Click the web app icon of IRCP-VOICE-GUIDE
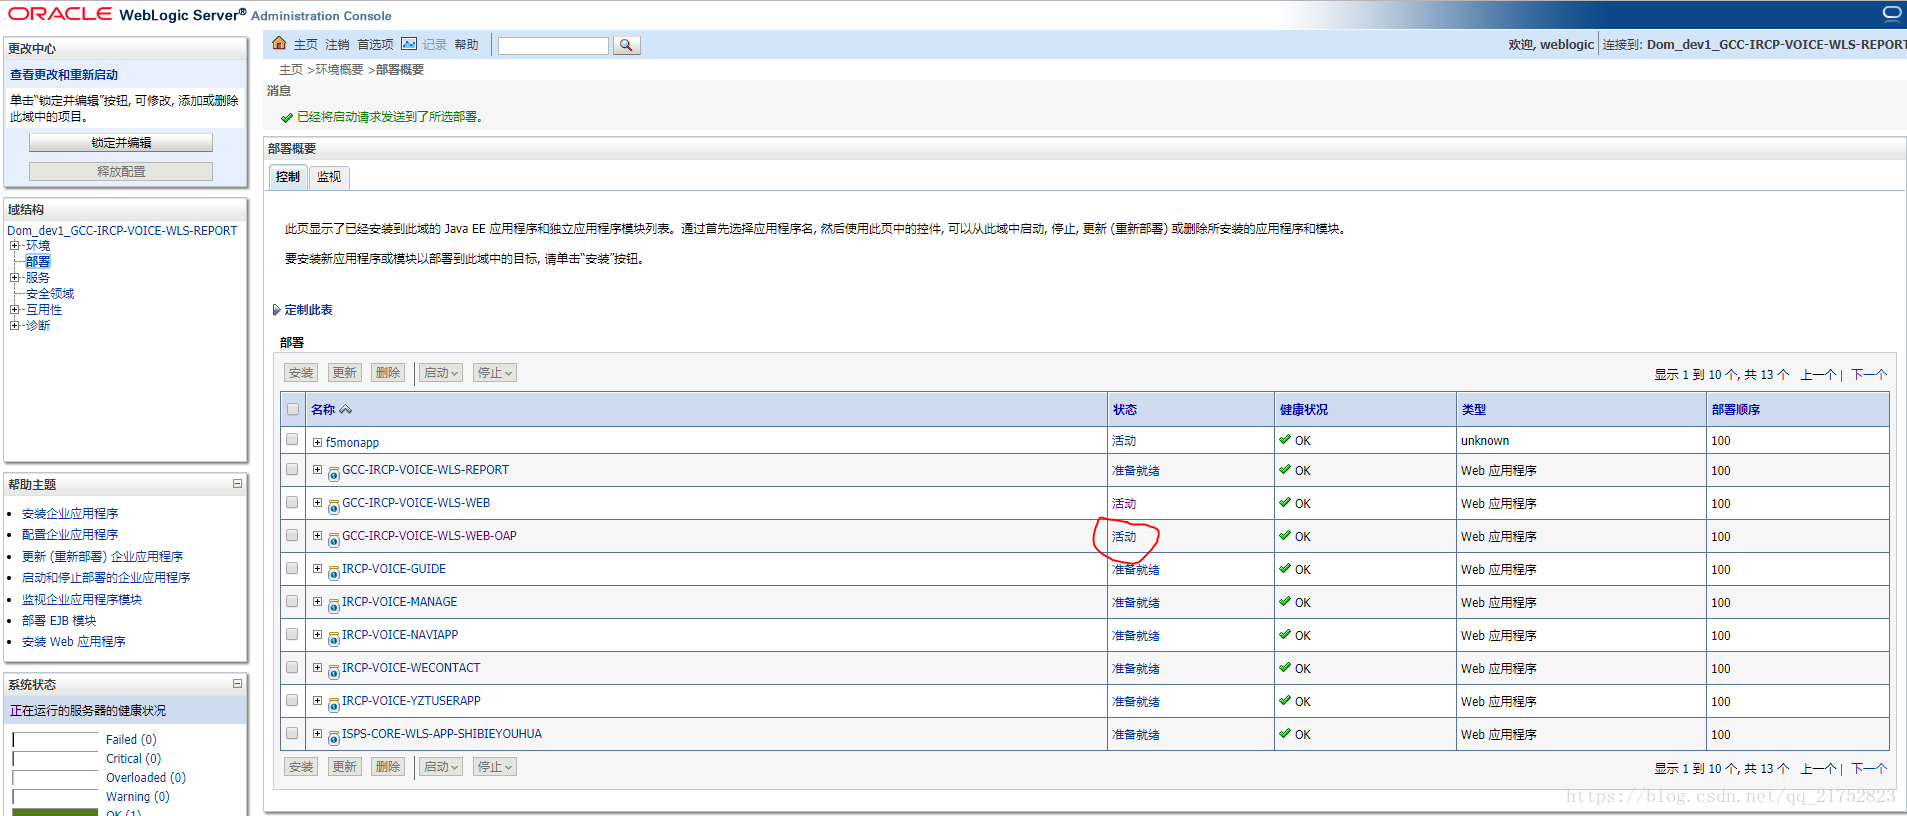Image resolution: width=1907 pixels, height=816 pixels. point(333,573)
